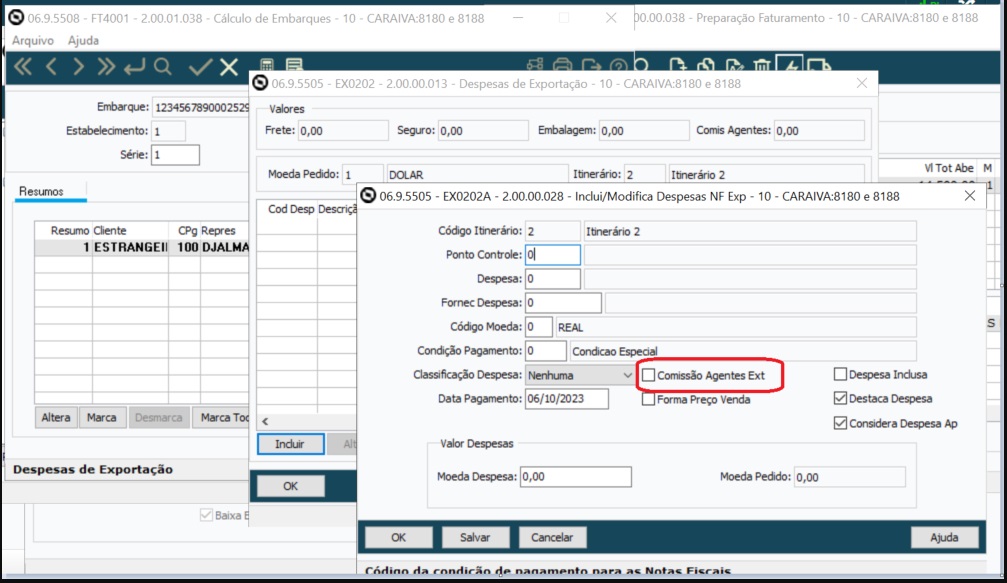Go to first record in FT4001 toolbar
Viewport: 1007px width, 583px height.
(x=23, y=67)
